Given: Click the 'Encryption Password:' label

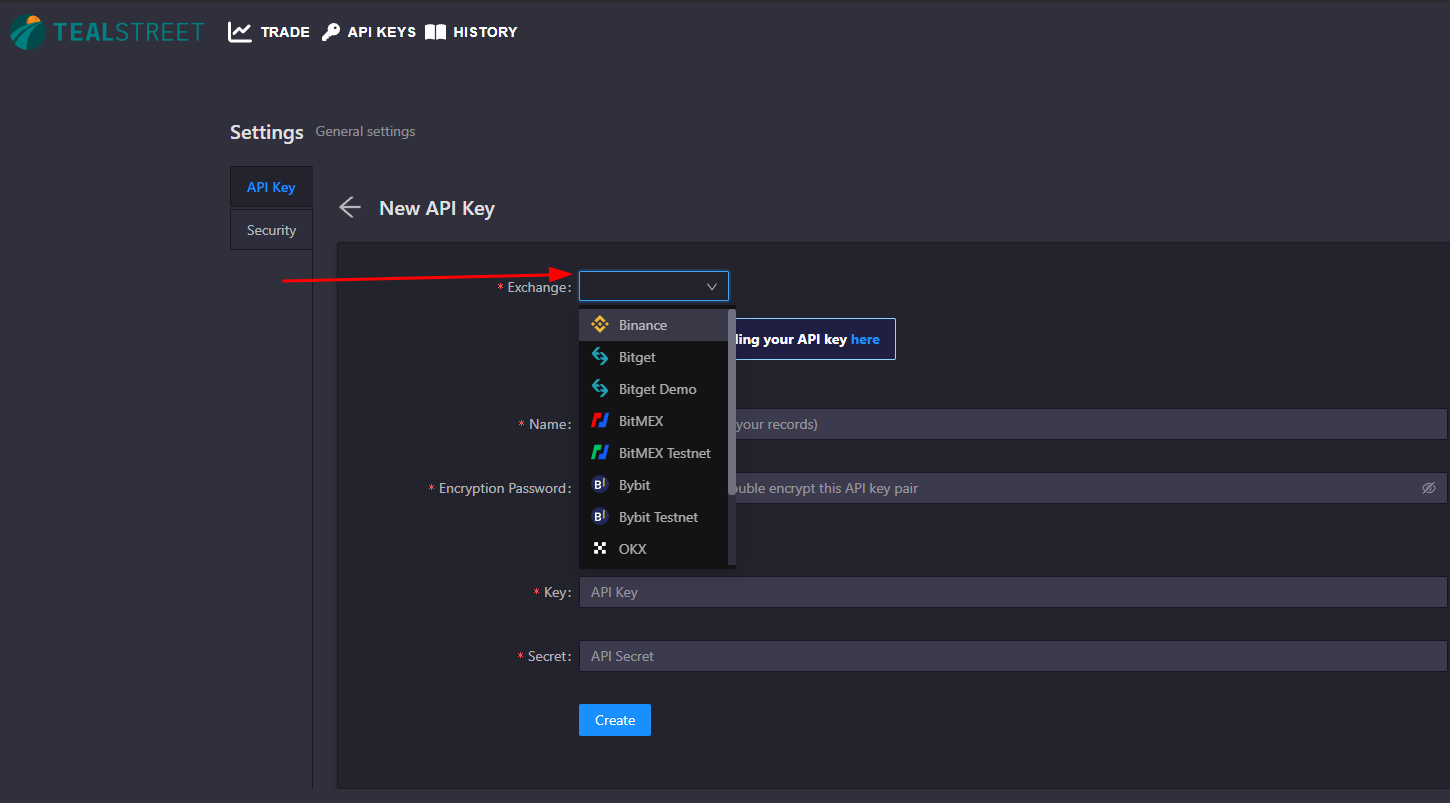Looking at the screenshot, I should click(505, 488).
